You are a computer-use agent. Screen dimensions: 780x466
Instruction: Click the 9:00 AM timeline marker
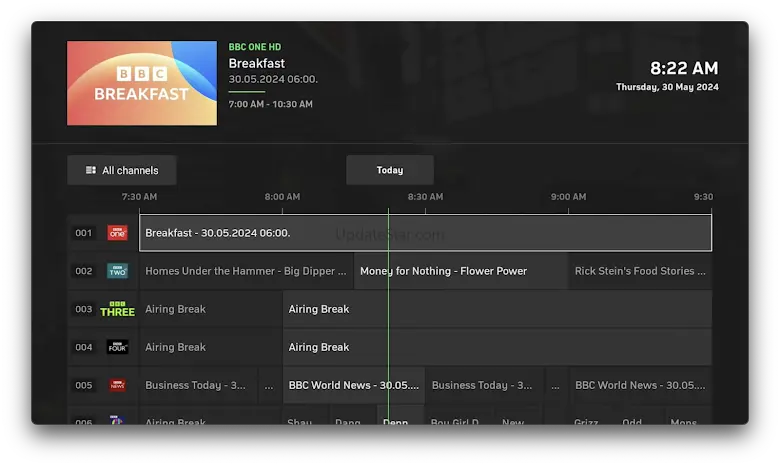568,197
